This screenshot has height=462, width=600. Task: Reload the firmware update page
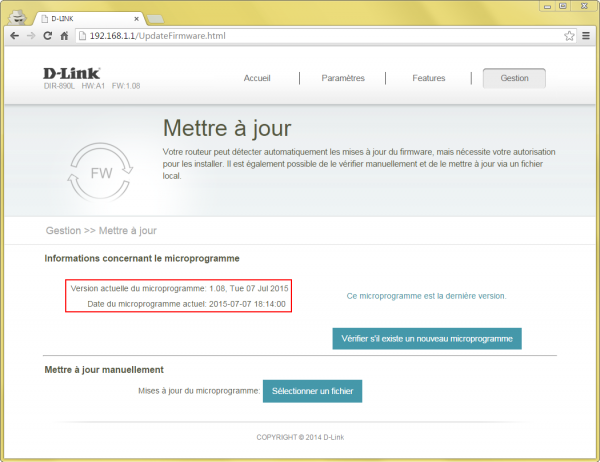48,35
